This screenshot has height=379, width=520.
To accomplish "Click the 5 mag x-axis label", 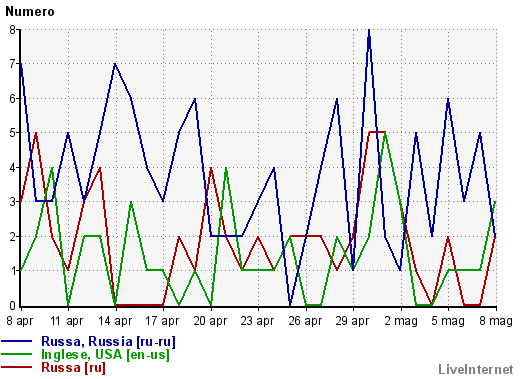I will tap(448, 321).
